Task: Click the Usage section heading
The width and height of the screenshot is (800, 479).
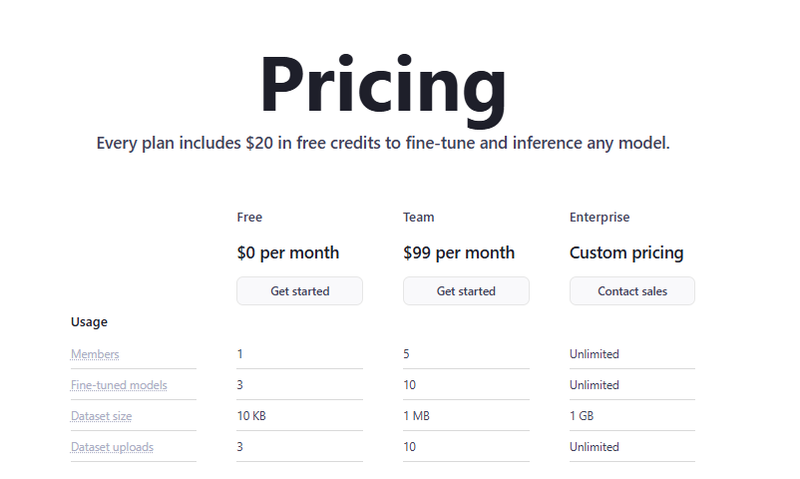Action: [89, 322]
